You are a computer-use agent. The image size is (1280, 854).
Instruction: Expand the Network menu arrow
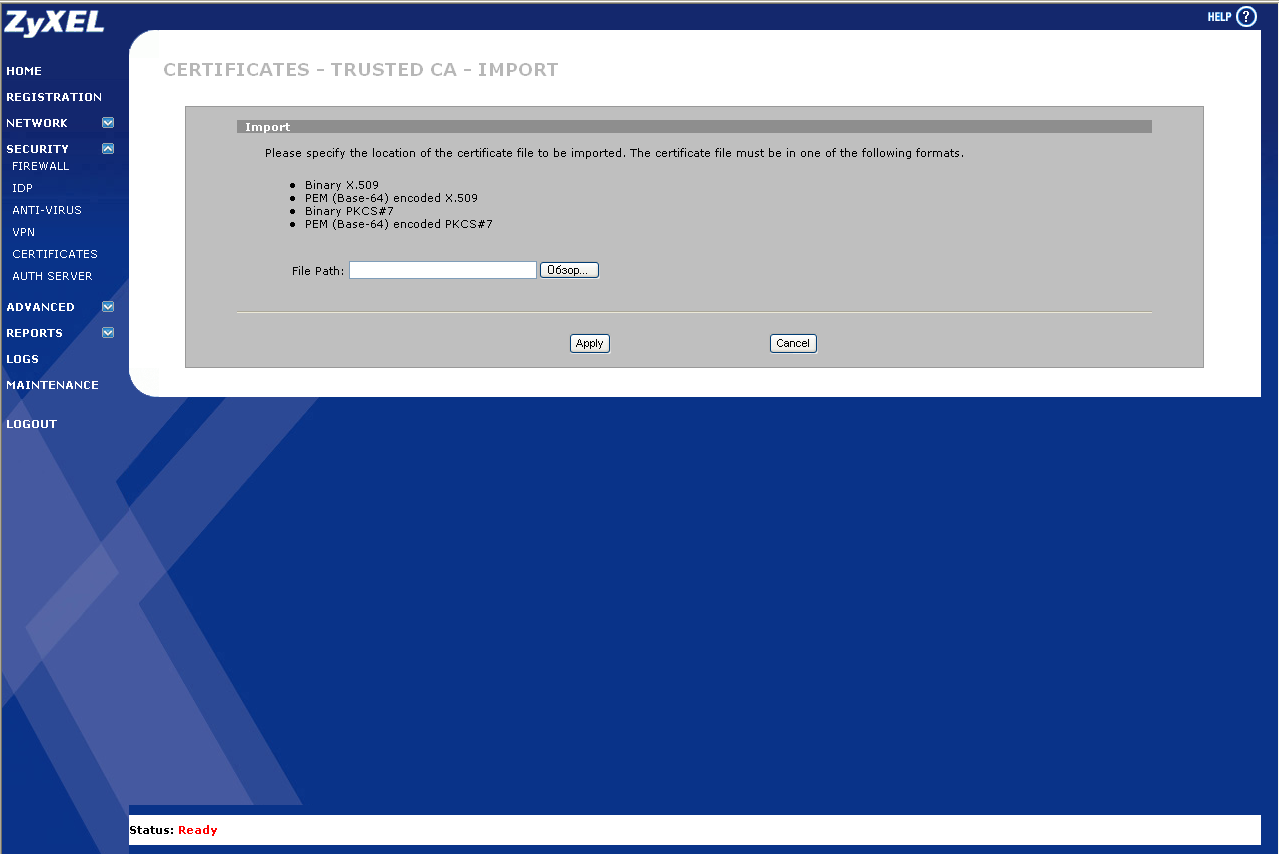click(x=108, y=123)
